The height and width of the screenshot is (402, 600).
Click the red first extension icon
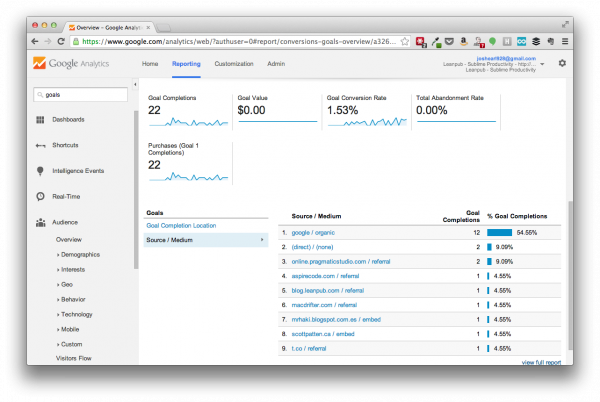[x=421, y=42]
